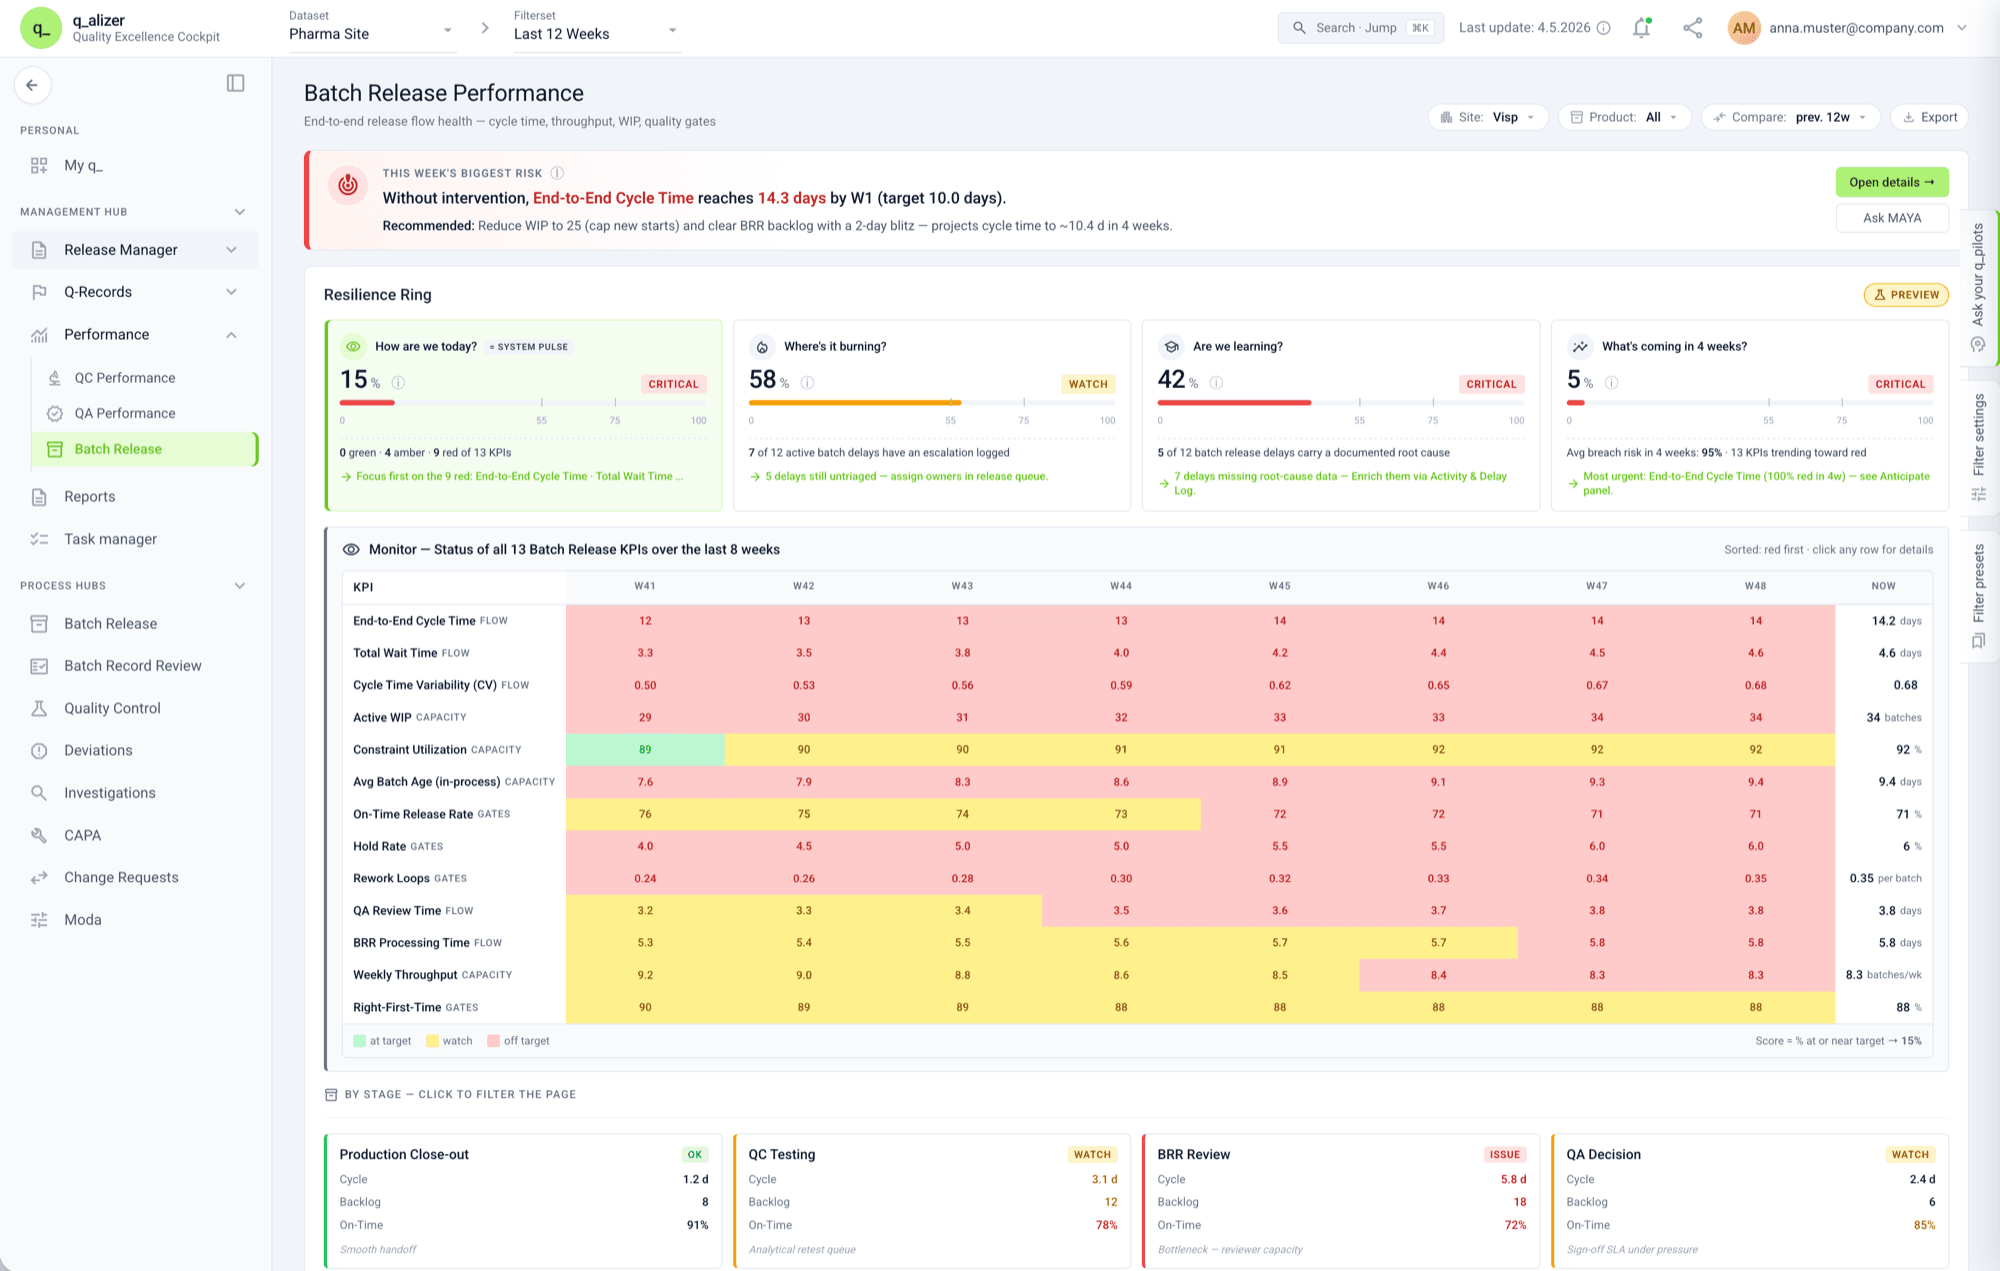
Task: Click the info icon next to 5%
Action: click(x=1611, y=382)
